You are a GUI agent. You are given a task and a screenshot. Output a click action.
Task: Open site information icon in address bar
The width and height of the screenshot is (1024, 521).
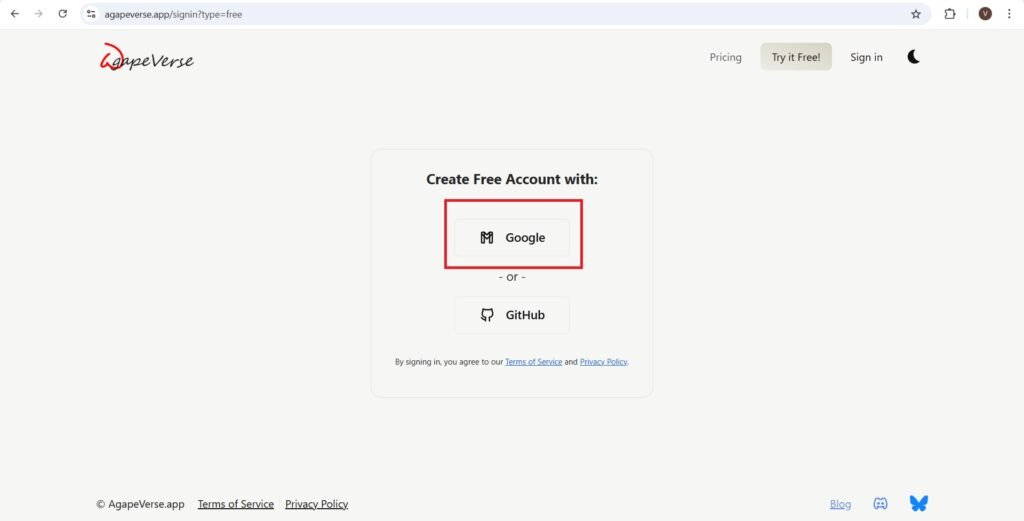[91, 14]
